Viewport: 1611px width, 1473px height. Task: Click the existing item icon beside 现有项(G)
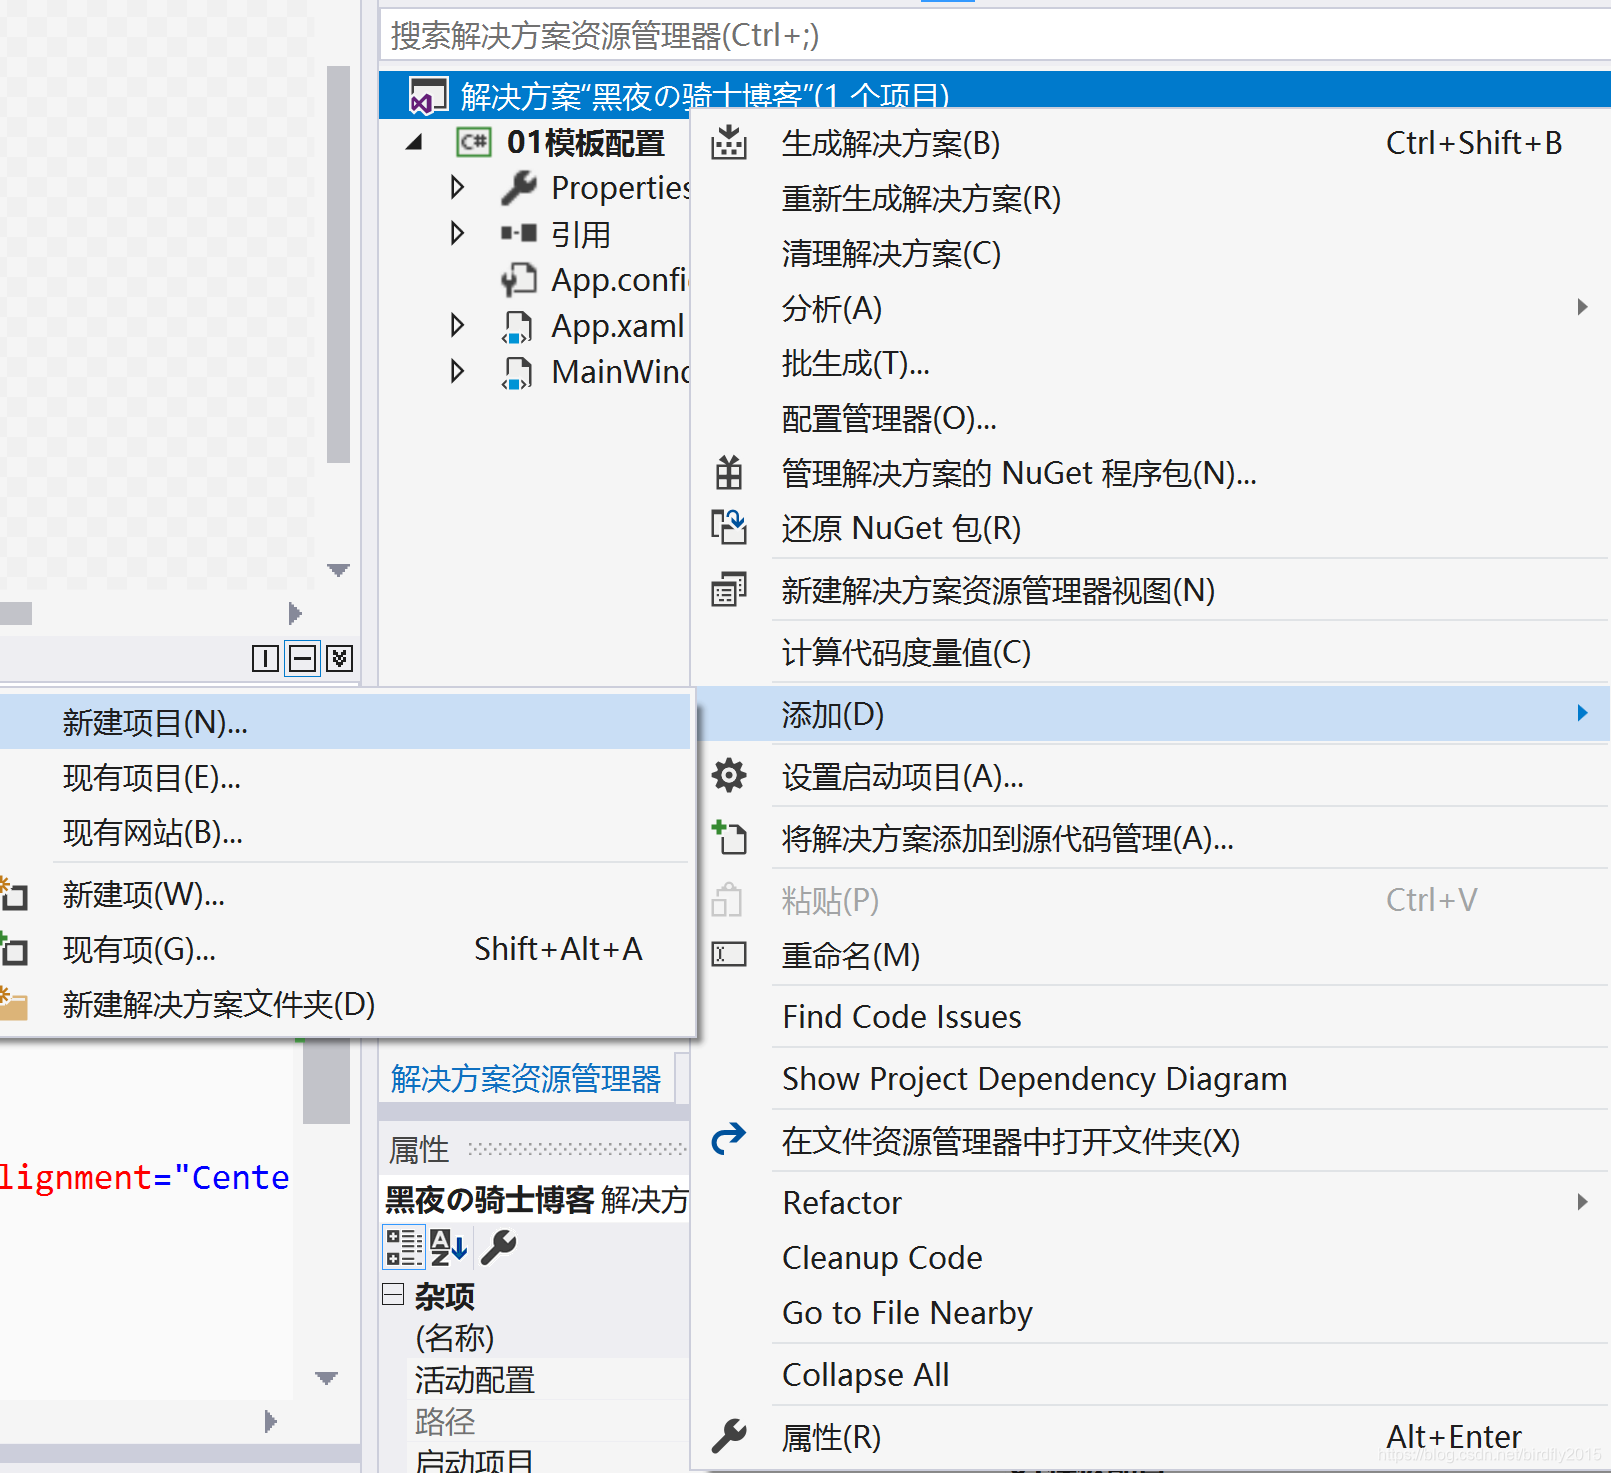(x=13, y=949)
